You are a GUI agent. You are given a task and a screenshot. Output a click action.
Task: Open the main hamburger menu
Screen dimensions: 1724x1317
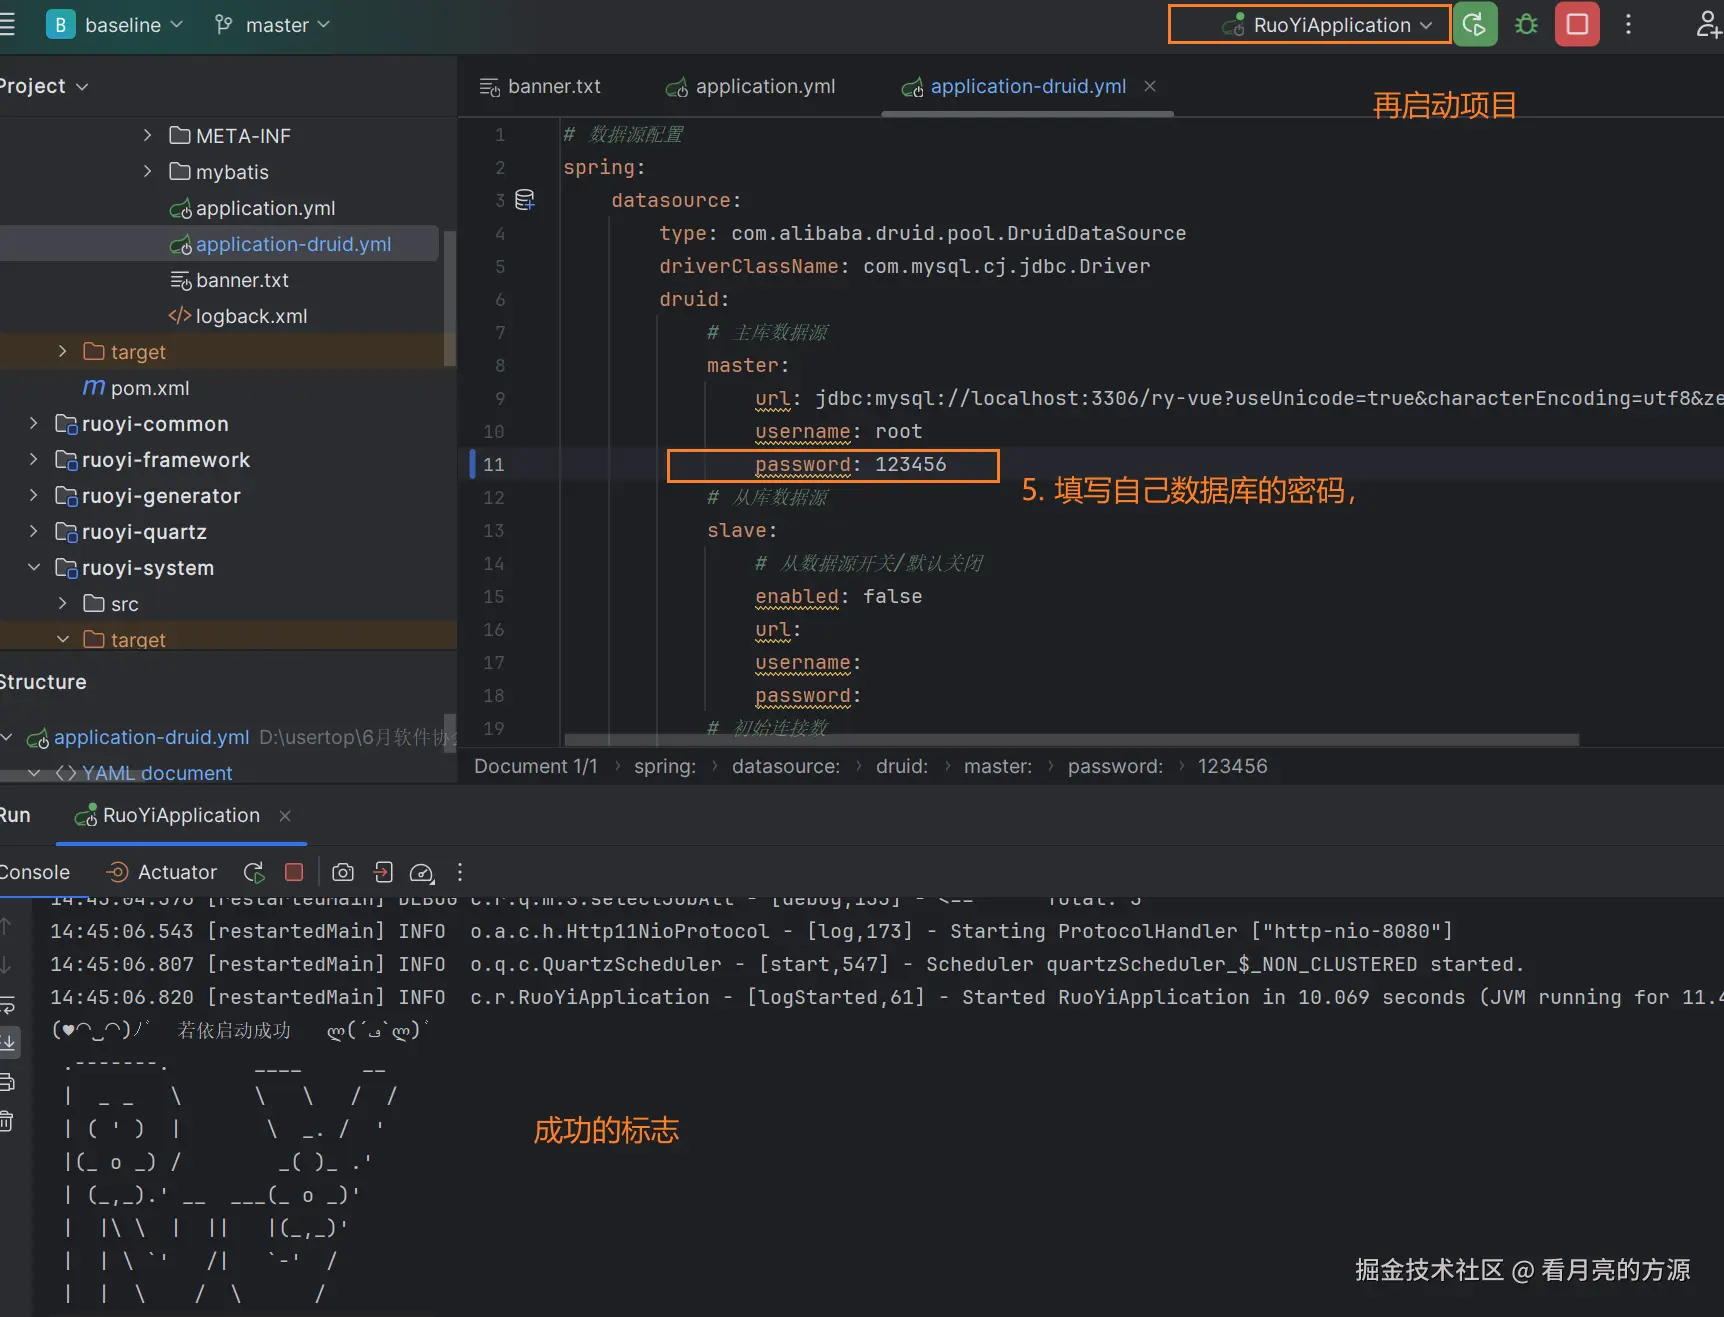point(6,25)
